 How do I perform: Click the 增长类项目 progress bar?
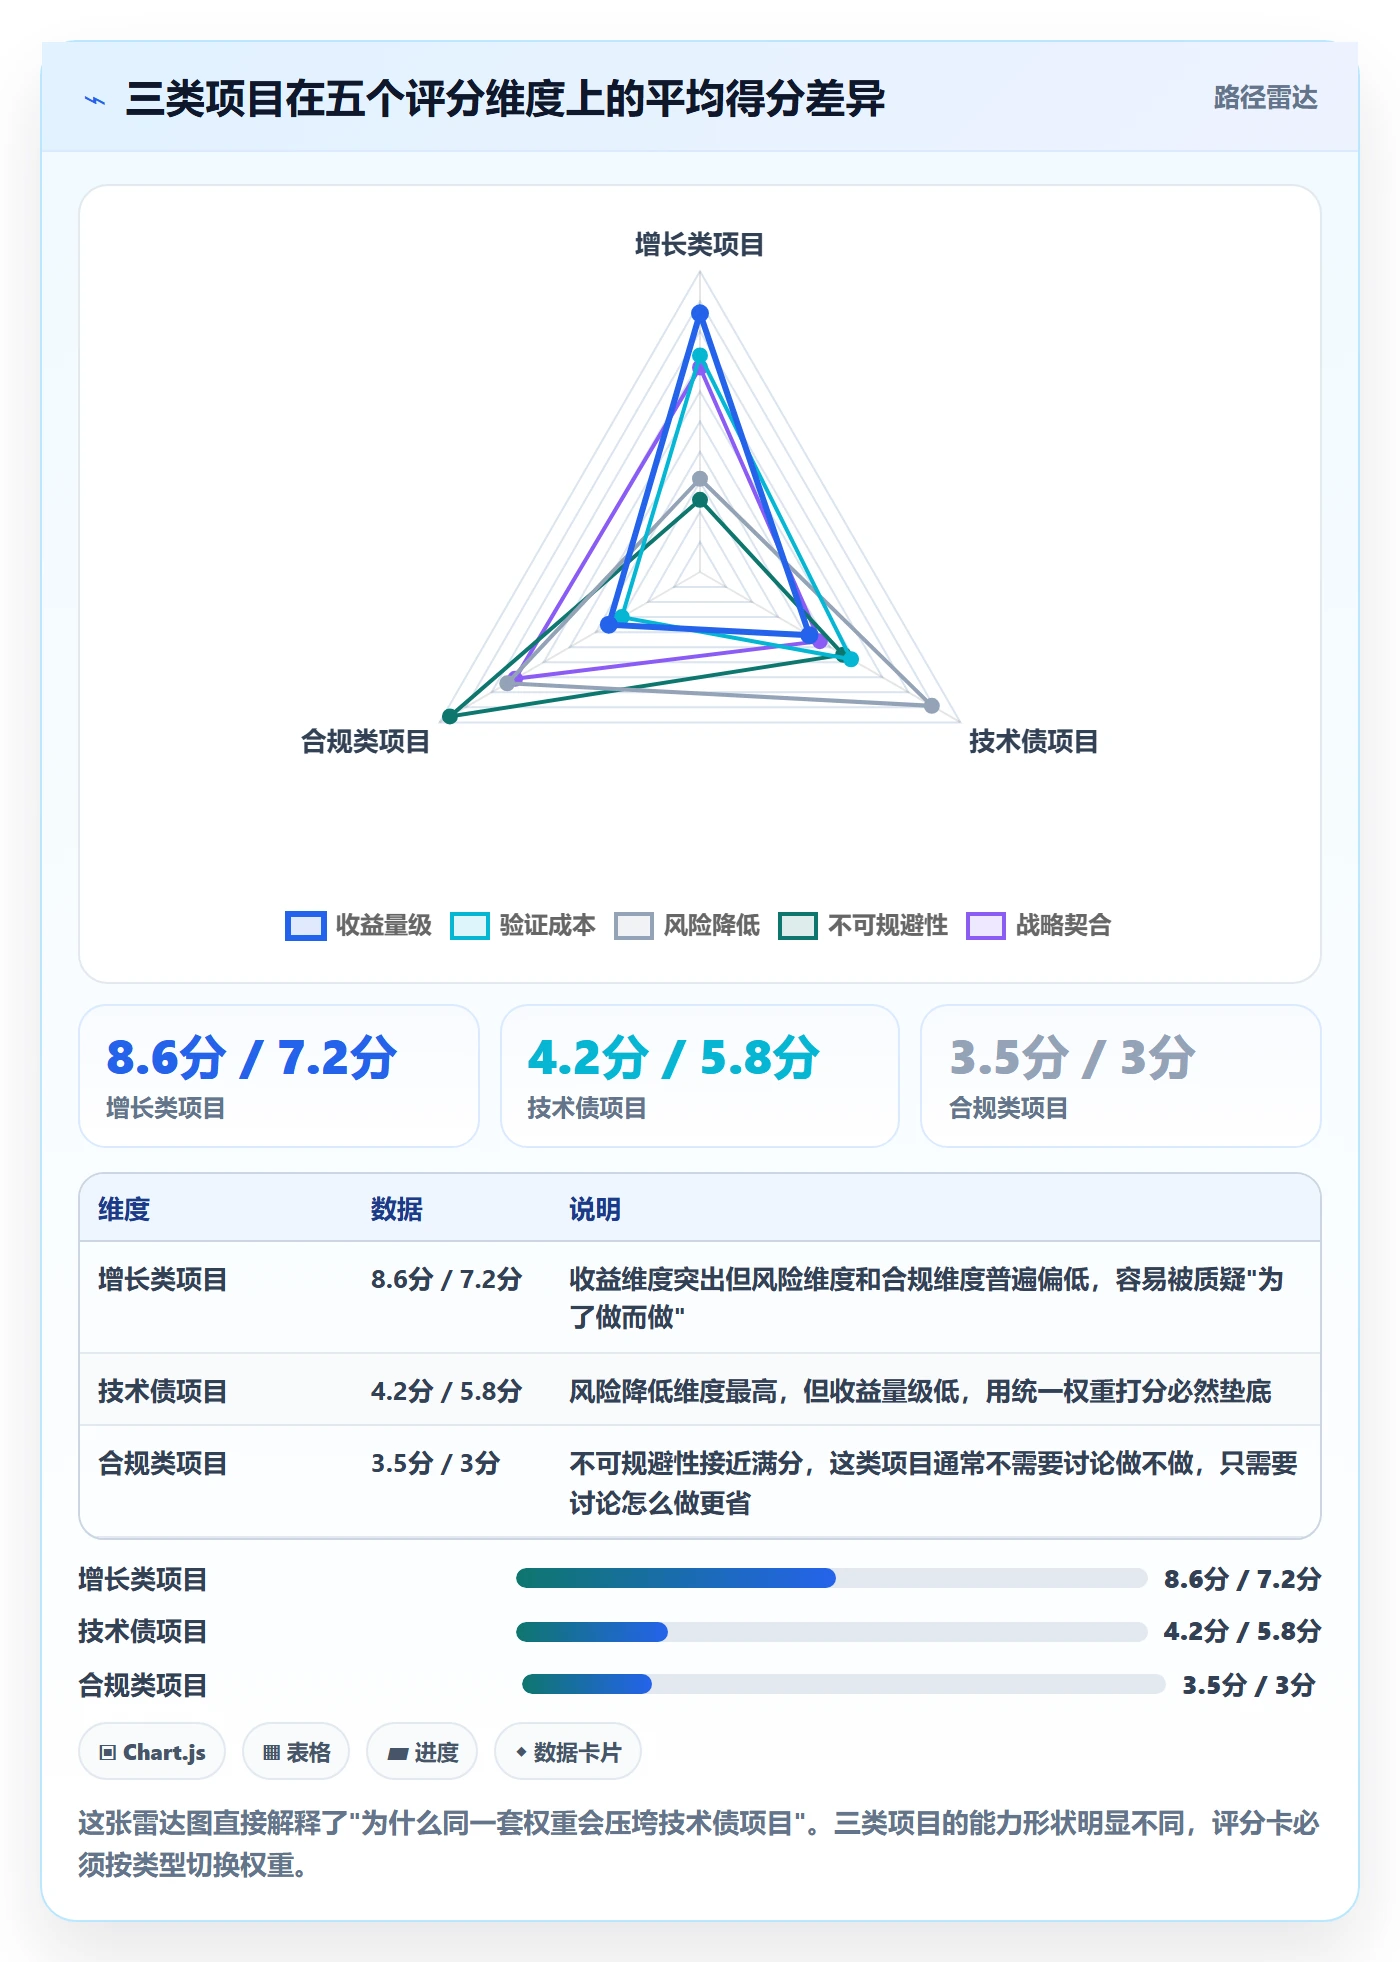coord(831,1578)
